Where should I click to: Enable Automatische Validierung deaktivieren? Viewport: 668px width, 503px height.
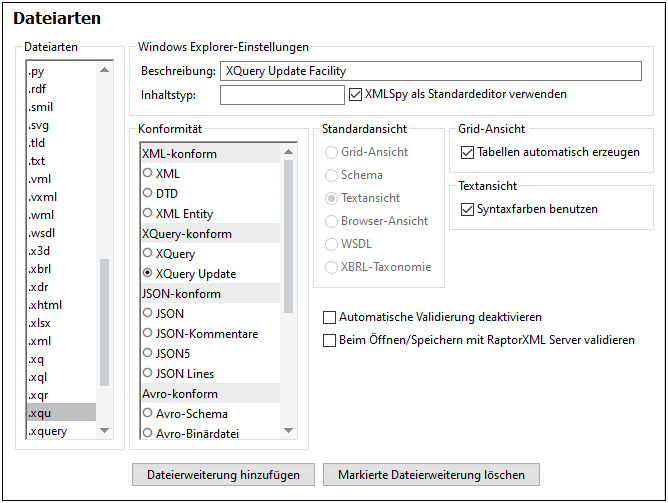pyautogui.click(x=329, y=317)
